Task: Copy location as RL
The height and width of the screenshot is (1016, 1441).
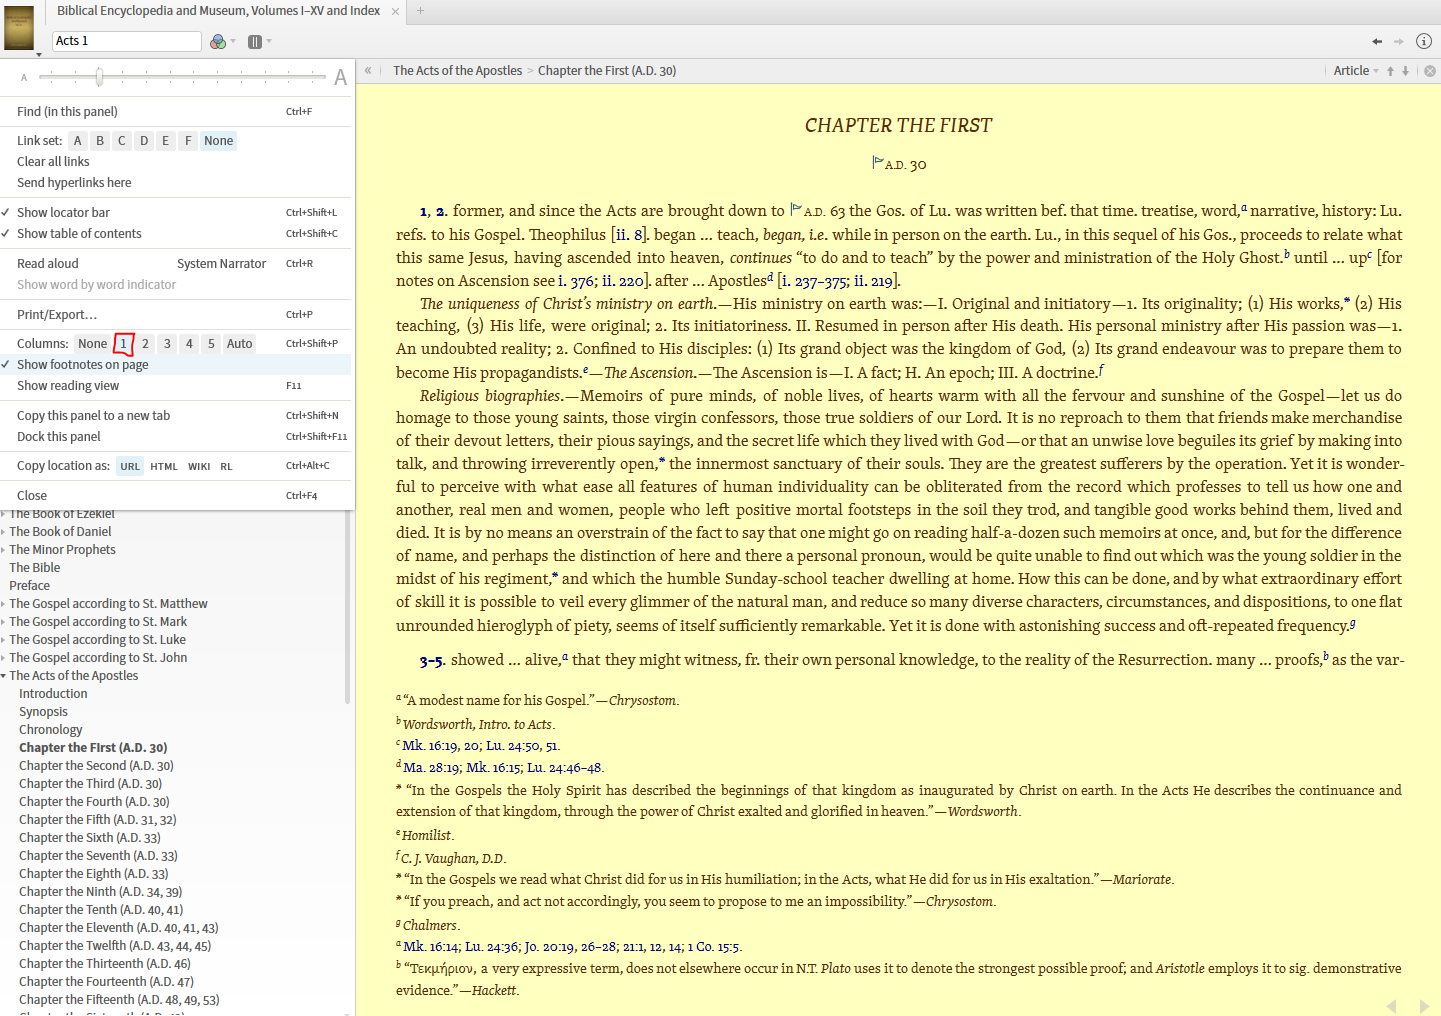Action: (226, 466)
